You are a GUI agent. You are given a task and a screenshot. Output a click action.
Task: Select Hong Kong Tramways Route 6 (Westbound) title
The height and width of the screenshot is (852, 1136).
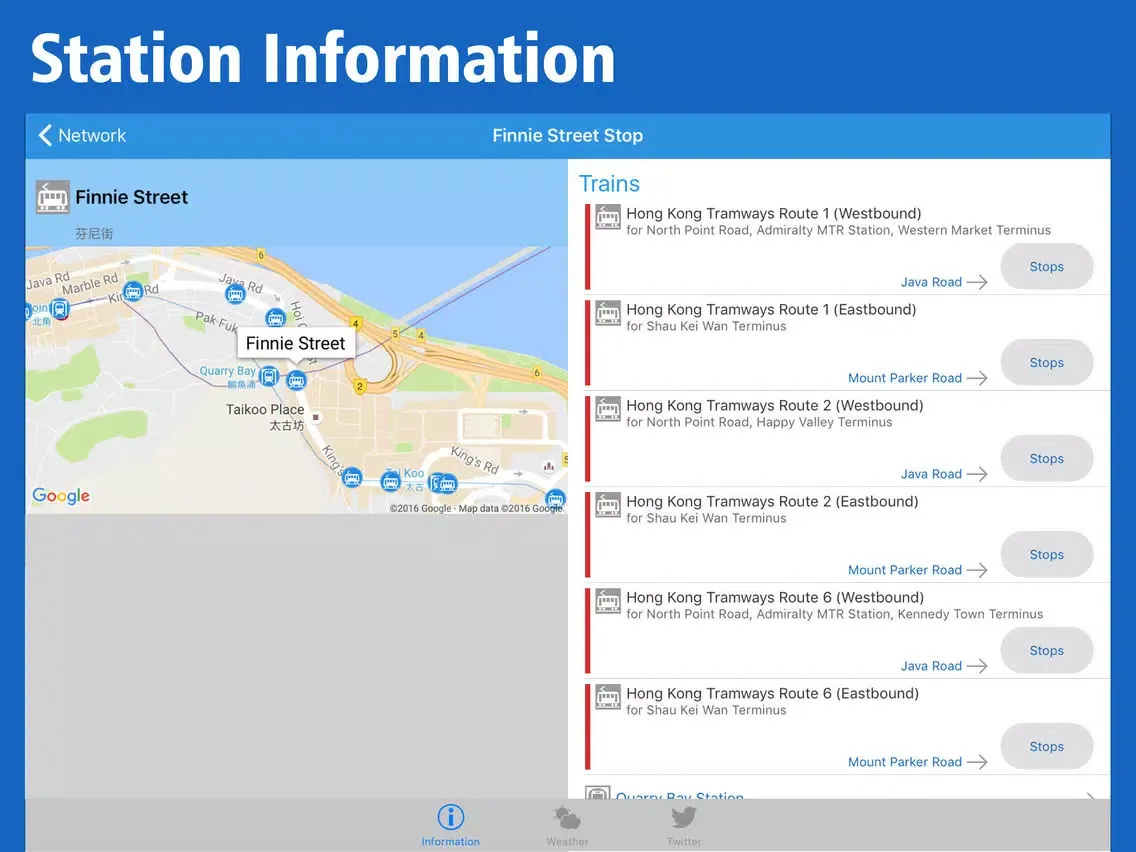point(775,598)
